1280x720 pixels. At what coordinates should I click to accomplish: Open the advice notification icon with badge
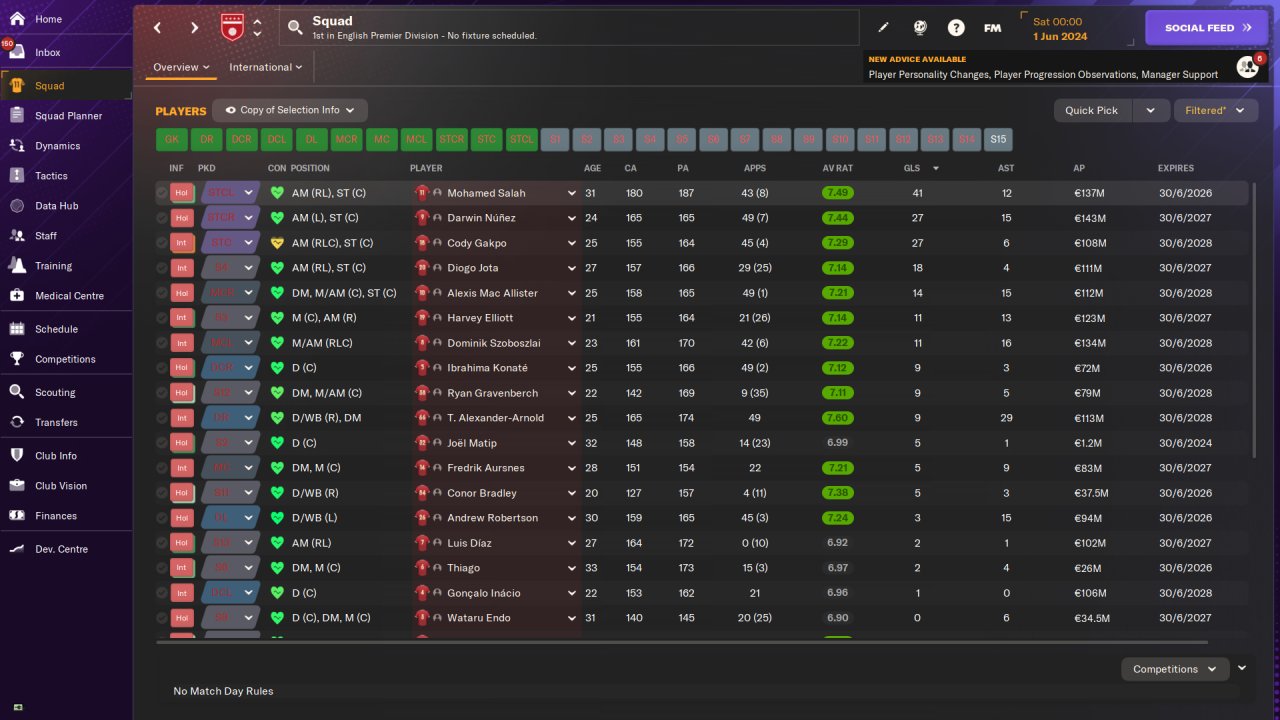click(x=1248, y=66)
